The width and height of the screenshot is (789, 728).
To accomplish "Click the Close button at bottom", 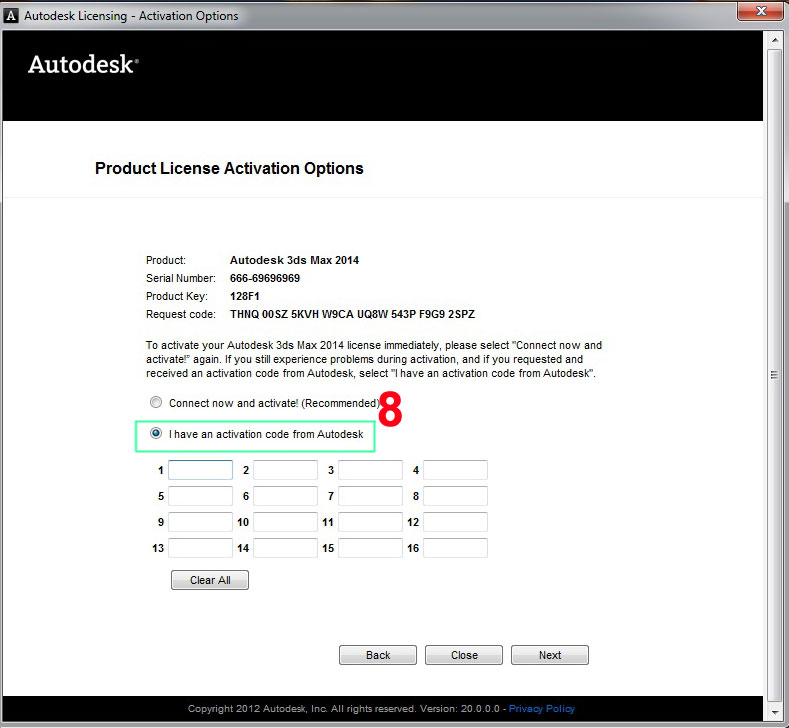I will [x=464, y=655].
